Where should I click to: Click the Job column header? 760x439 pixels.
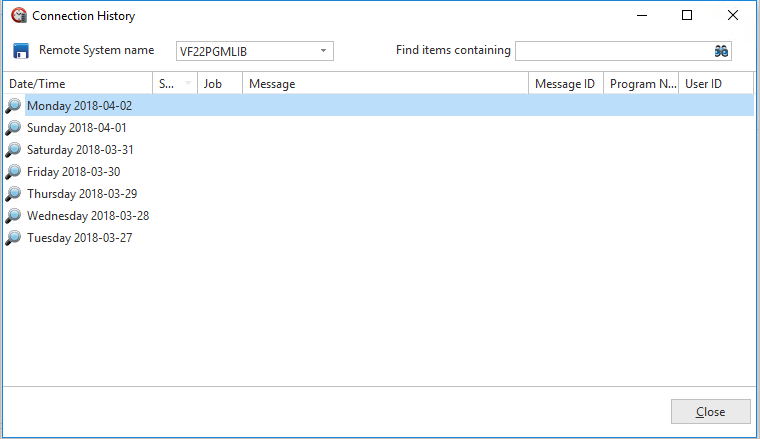click(220, 83)
